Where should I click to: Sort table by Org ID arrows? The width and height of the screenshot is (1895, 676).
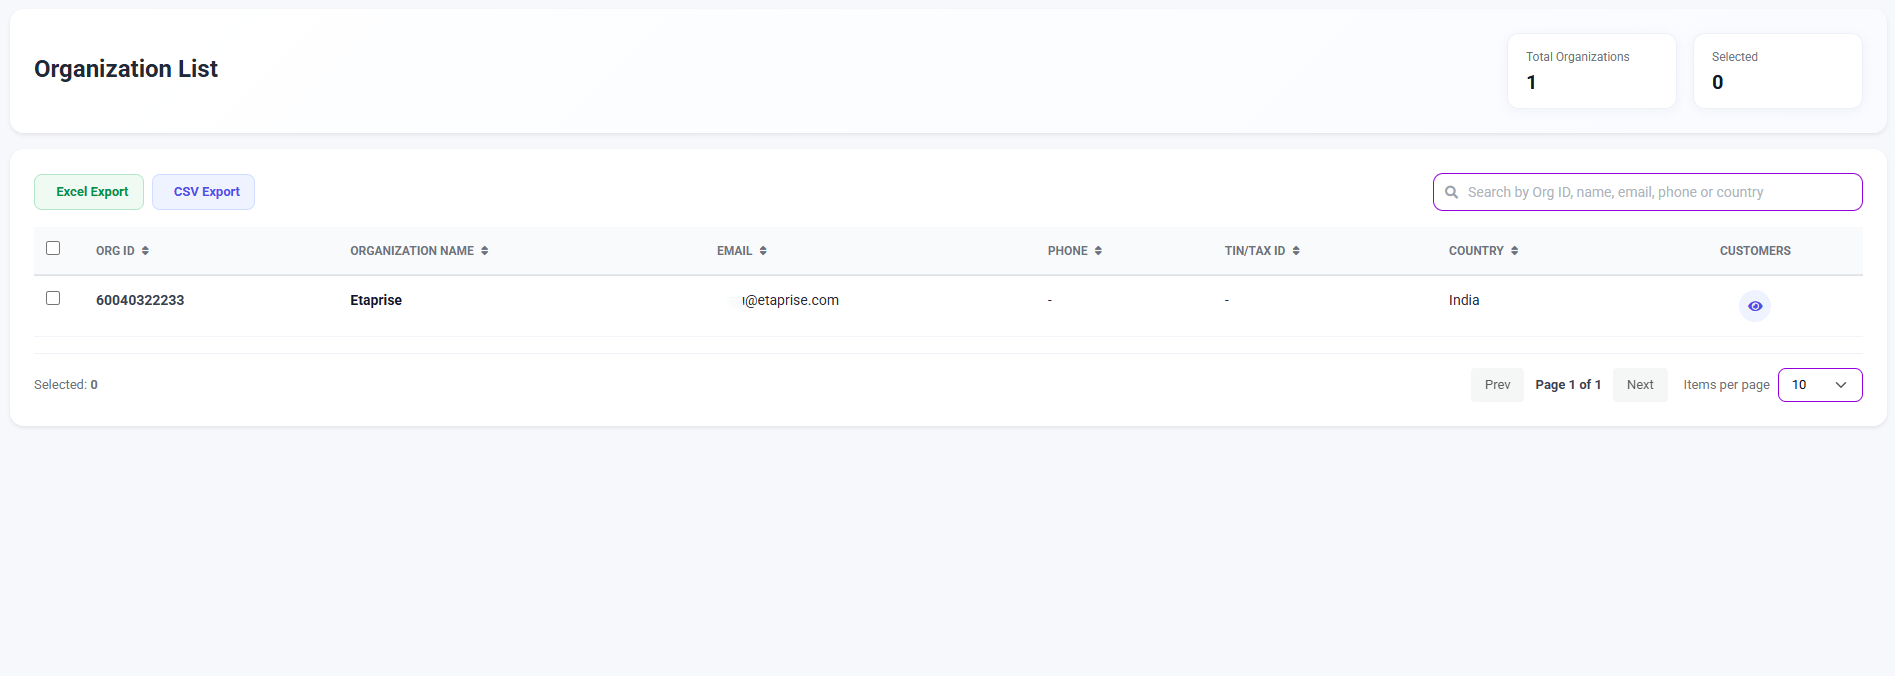(145, 251)
